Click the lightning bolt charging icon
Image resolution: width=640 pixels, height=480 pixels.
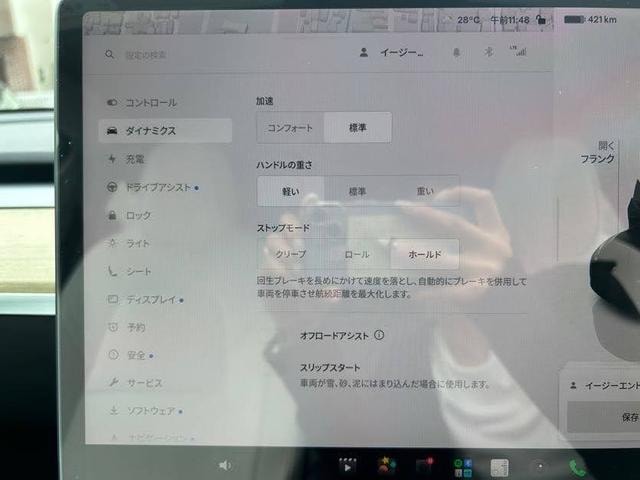pos(112,159)
